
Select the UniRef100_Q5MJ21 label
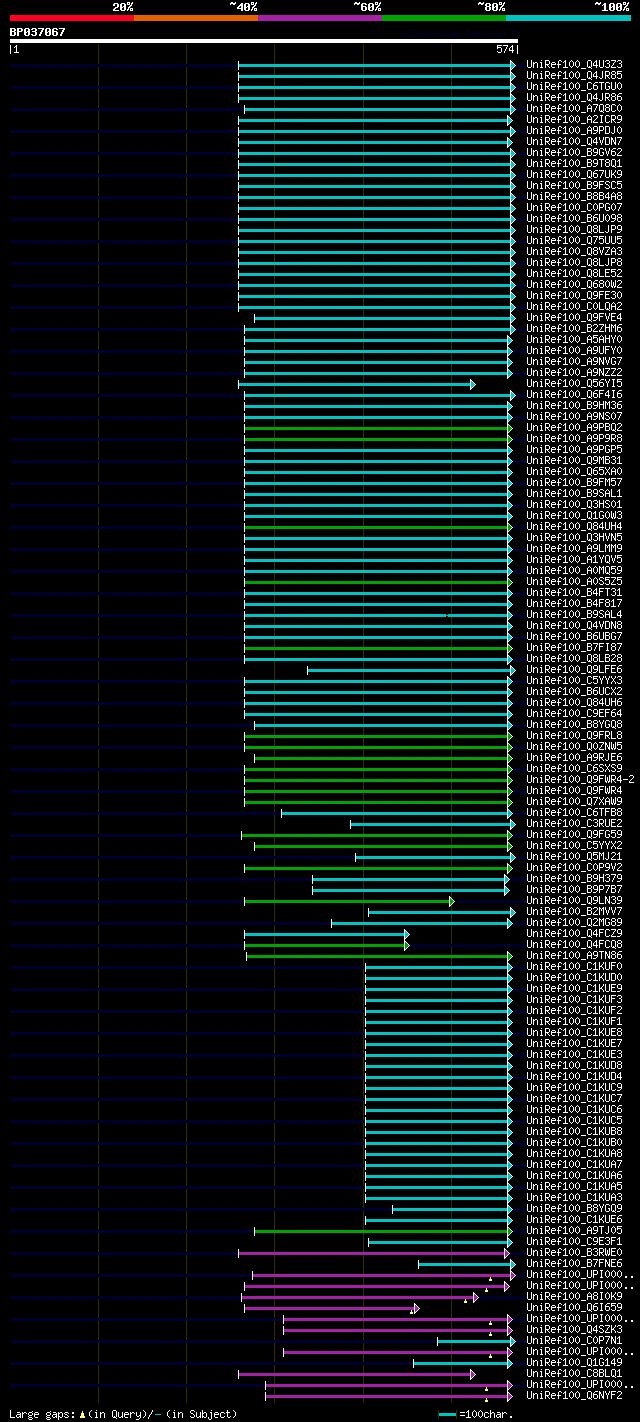tap(574, 856)
